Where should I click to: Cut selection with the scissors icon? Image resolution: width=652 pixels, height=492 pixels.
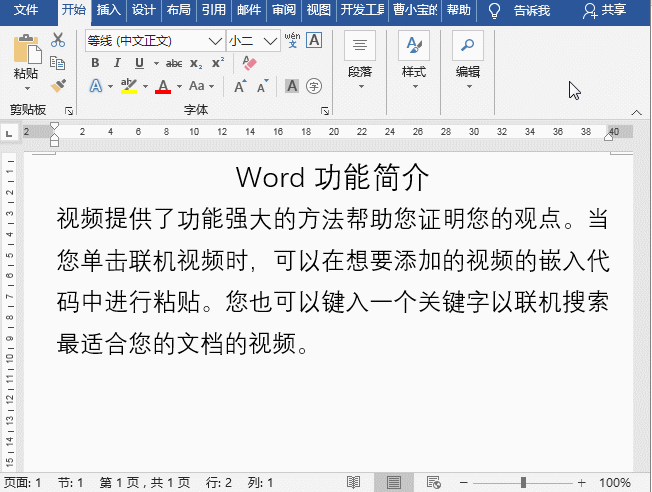pos(58,40)
